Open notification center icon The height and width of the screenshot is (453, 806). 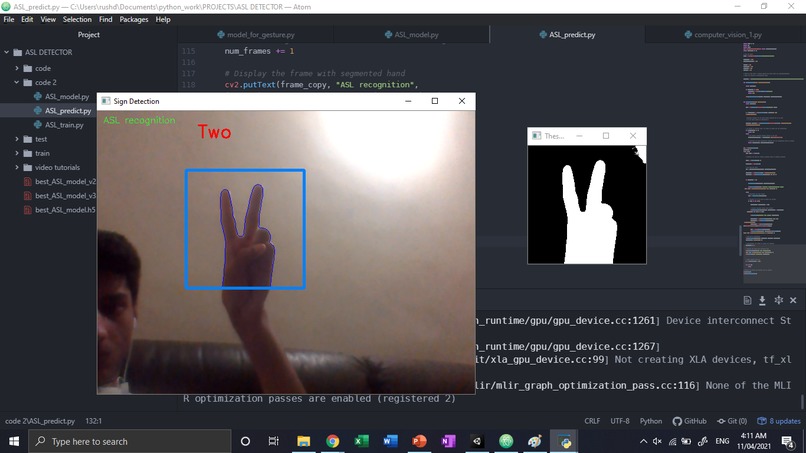[787, 442]
